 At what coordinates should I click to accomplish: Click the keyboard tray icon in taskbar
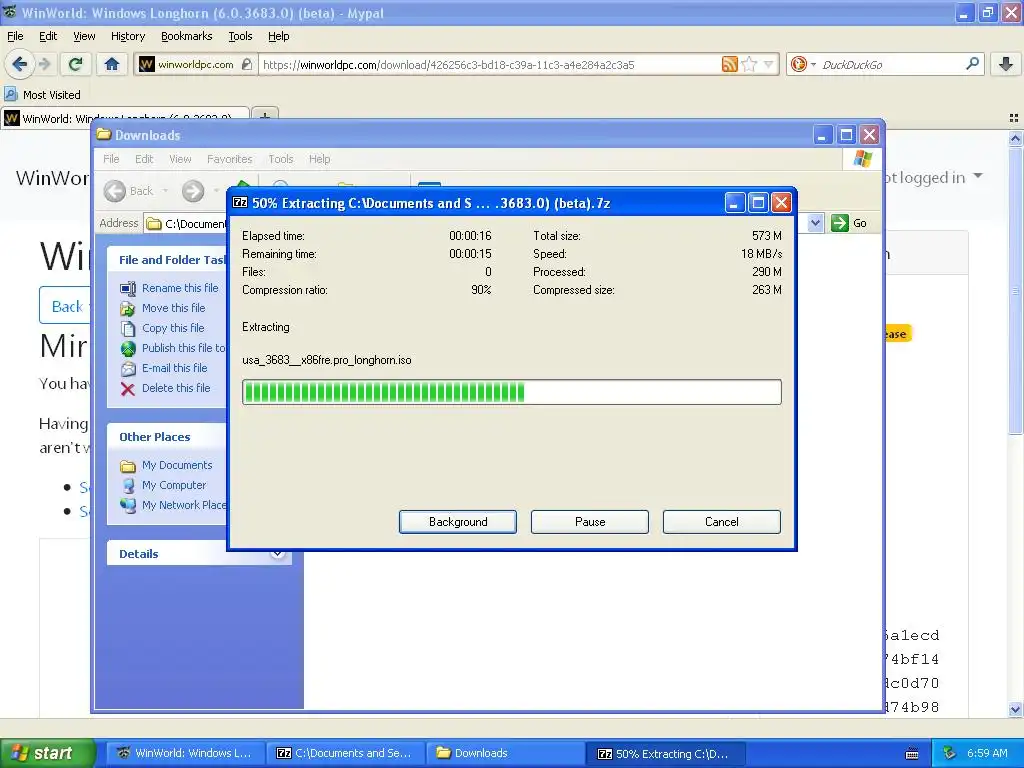tap(912, 754)
